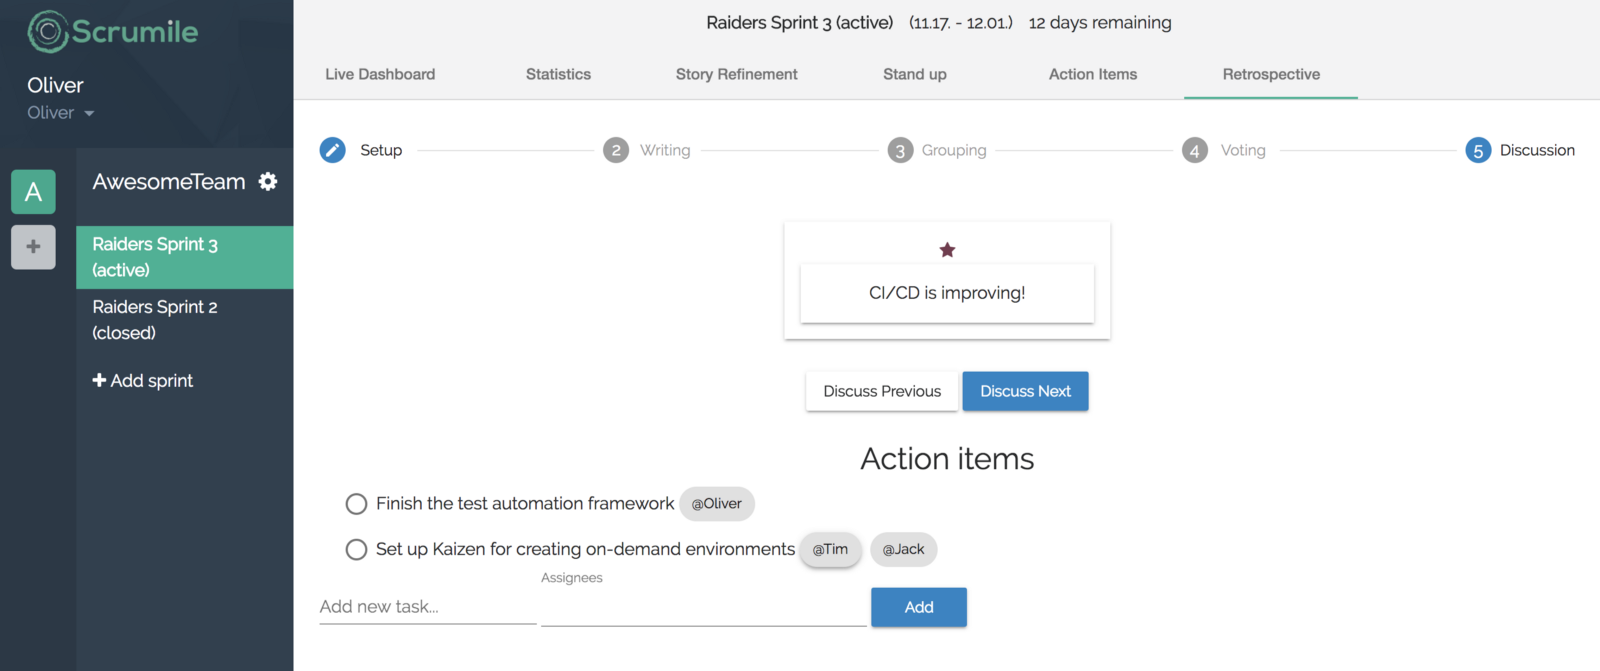Select step 4 Voting circle
1600x671 pixels.
[x=1194, y=150]
